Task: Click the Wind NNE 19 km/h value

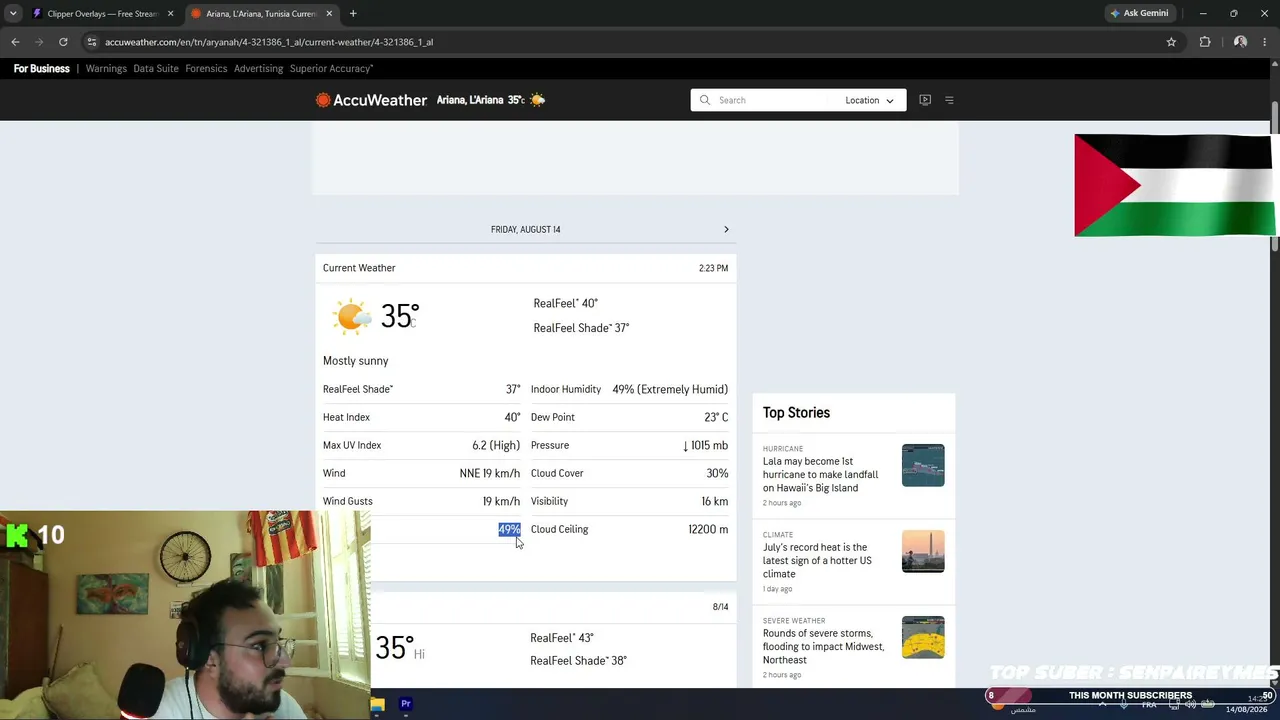Action: click(x=490, y=473)
